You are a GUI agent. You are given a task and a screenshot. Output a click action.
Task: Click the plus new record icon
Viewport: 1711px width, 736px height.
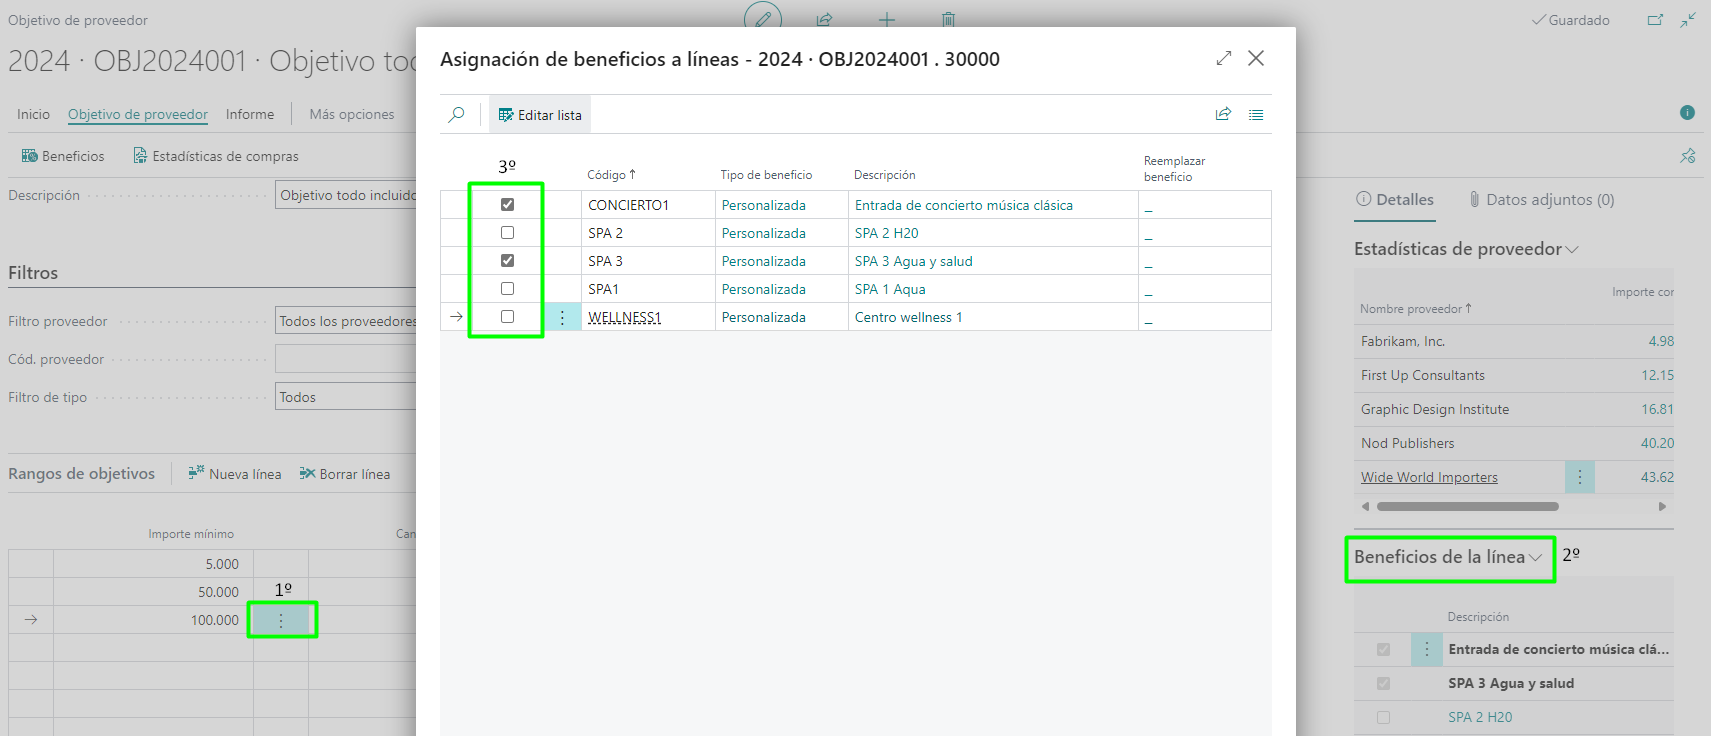point(886,19)
